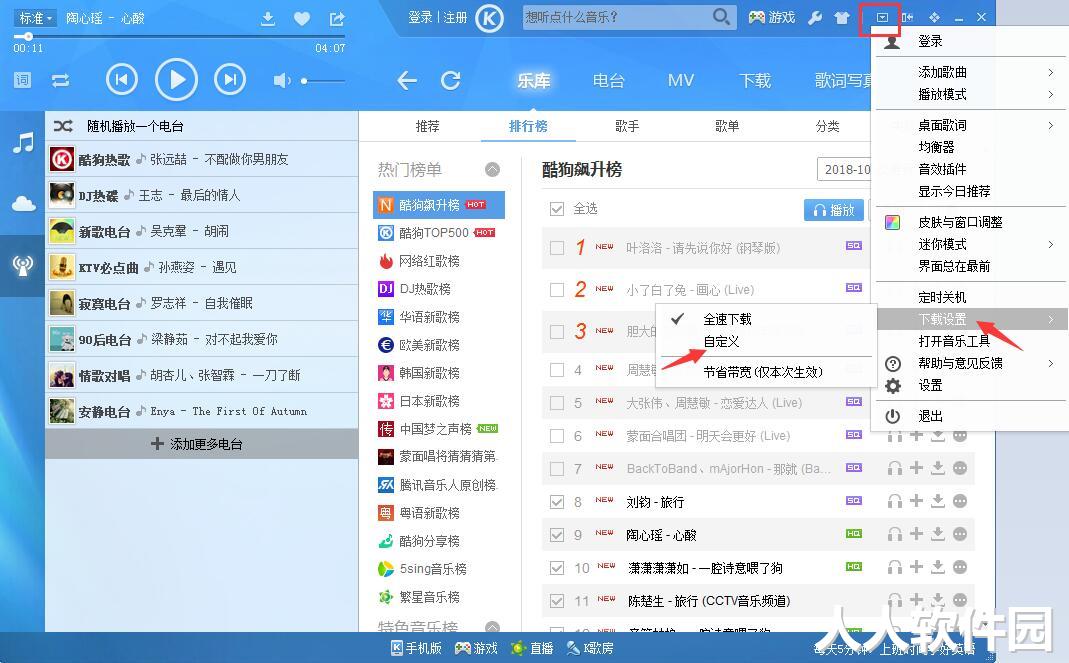Click the search magnifier icon

coord(721,16)
